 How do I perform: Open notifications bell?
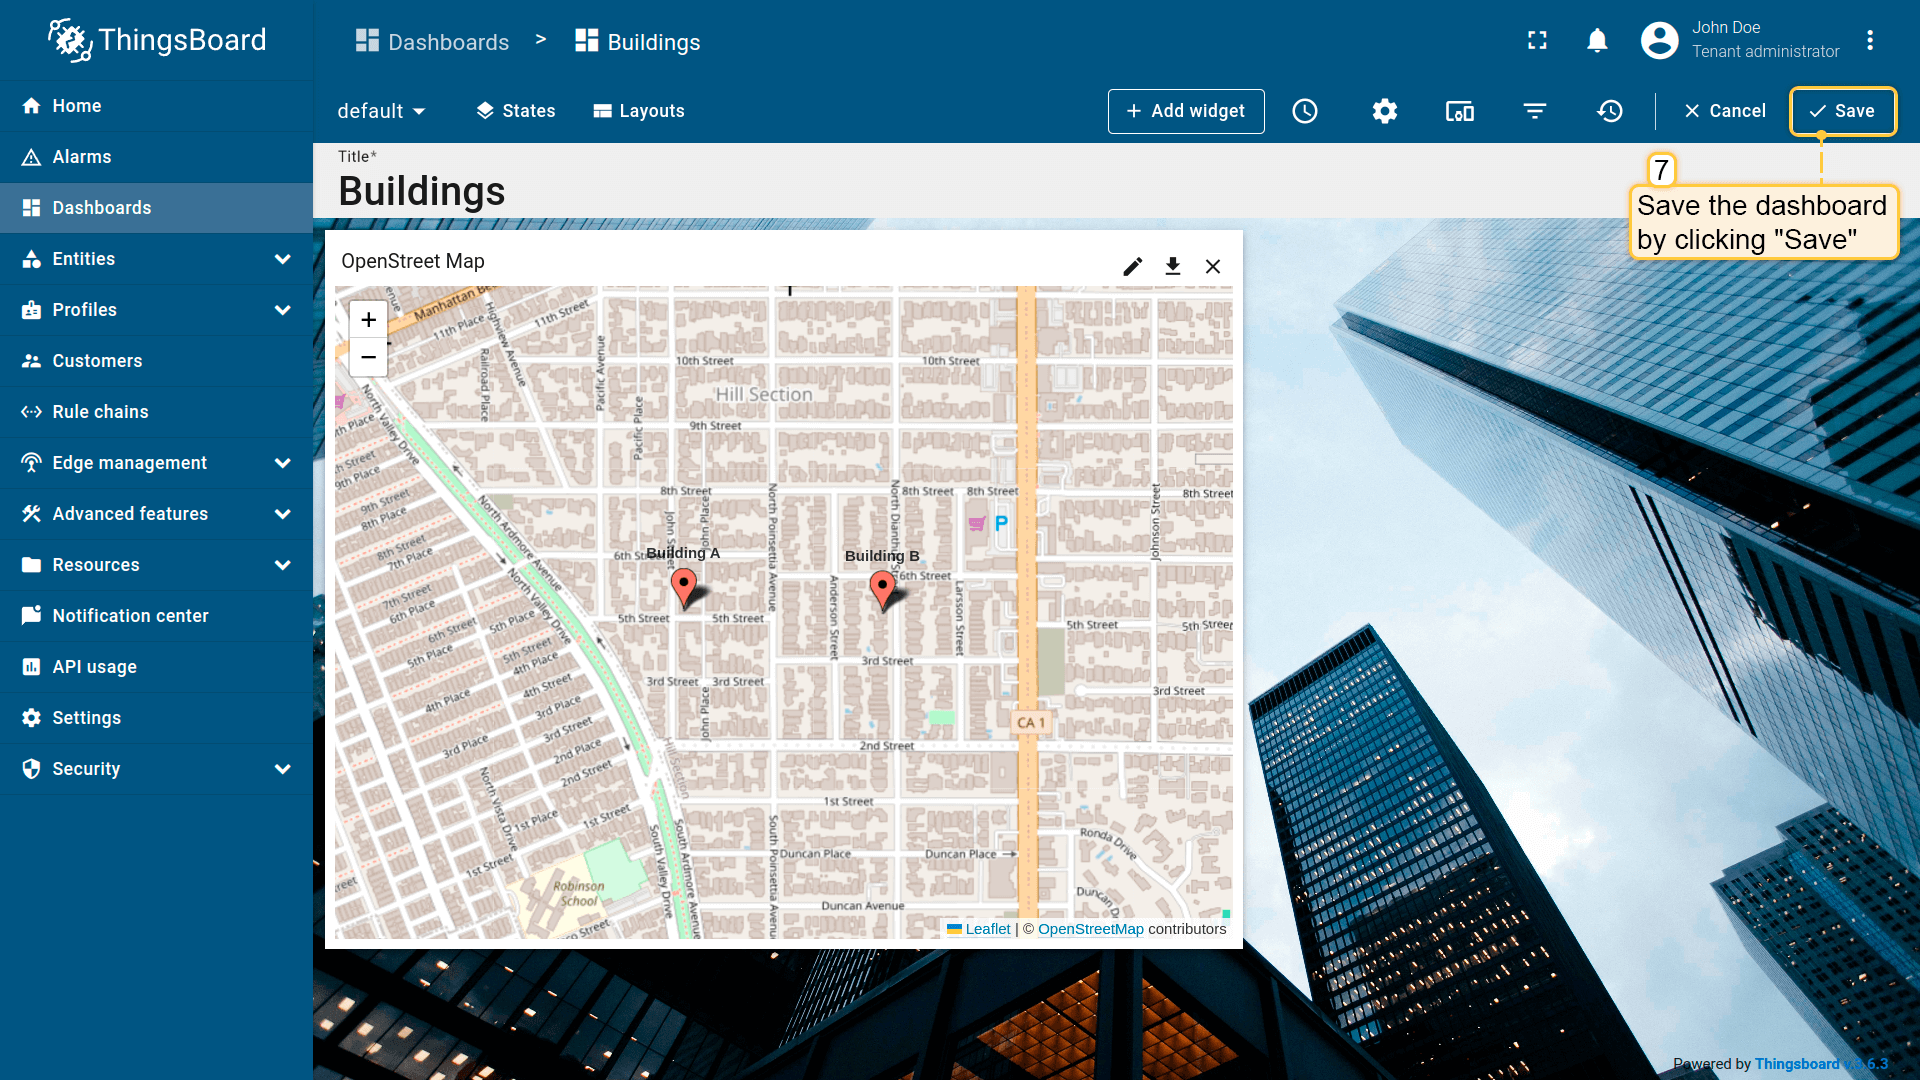pyautogui.click(x=1597, y=40)
